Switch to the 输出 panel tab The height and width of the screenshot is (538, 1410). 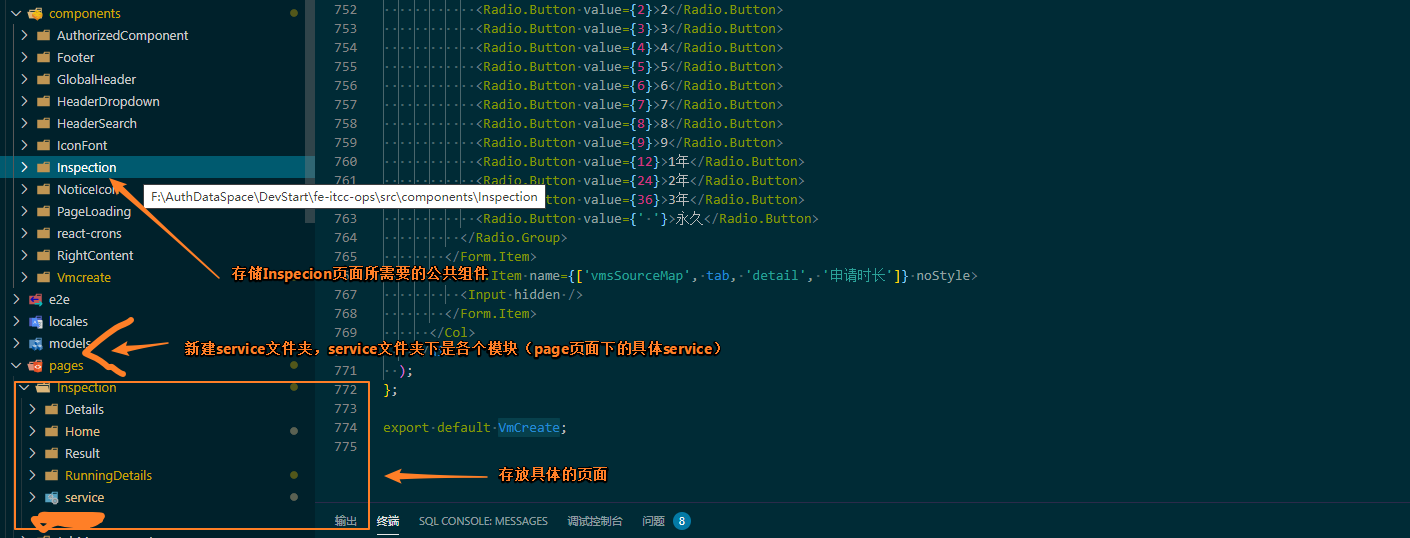tap(346, 521)
